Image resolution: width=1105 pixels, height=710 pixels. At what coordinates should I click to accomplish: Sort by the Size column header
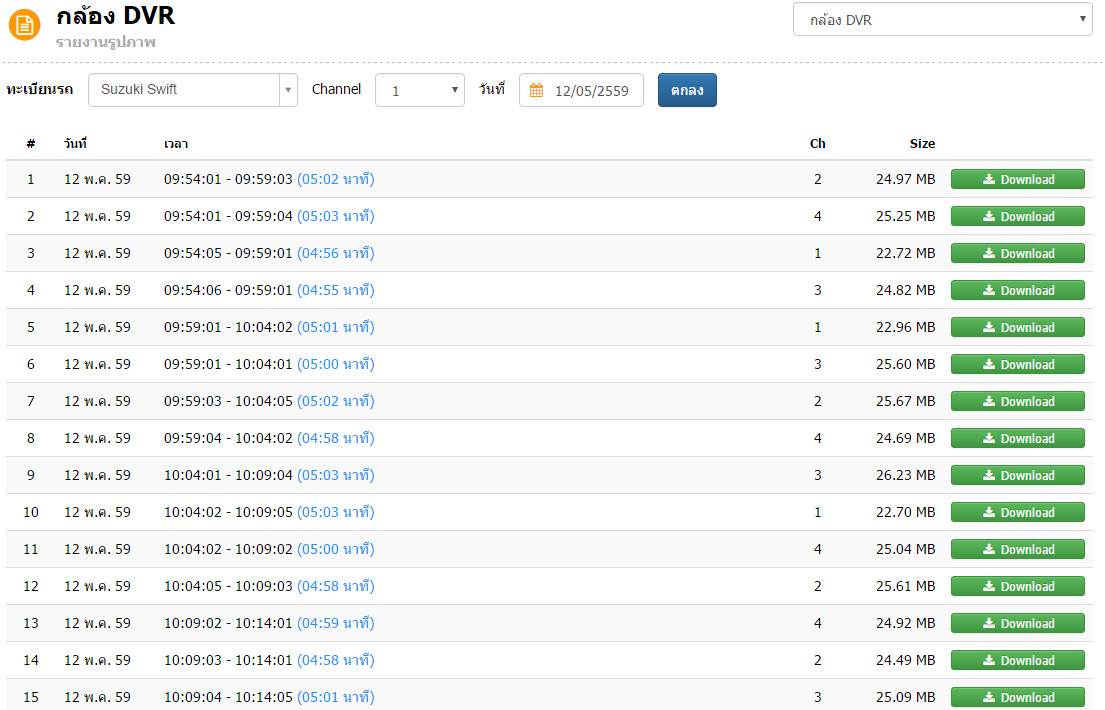[922, 144]
